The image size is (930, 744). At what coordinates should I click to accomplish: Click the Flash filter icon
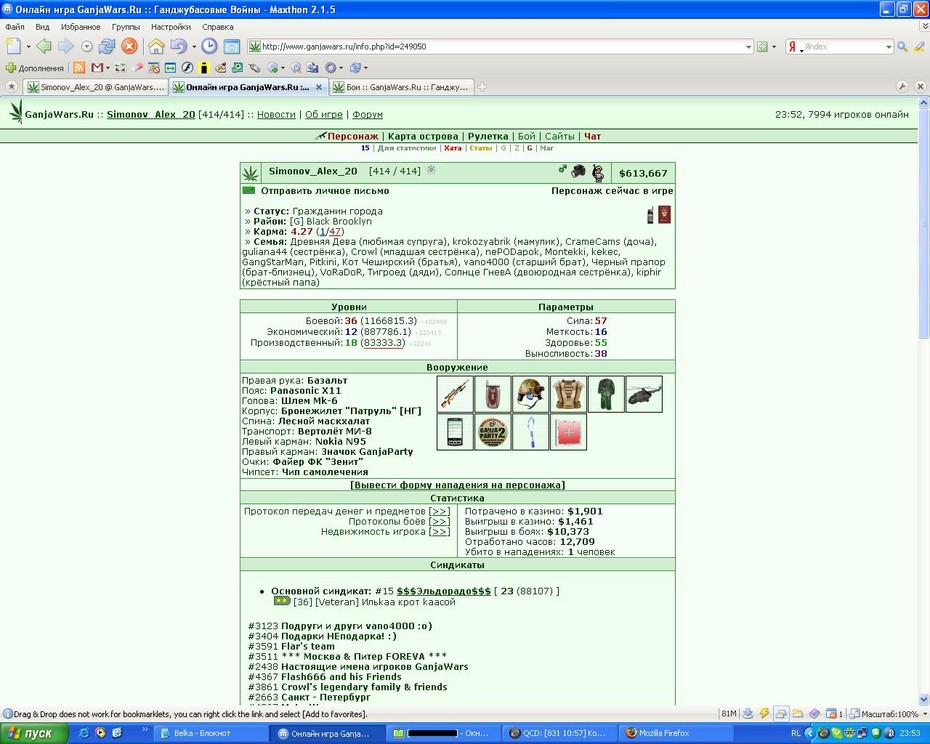click(x=187, y=68)
